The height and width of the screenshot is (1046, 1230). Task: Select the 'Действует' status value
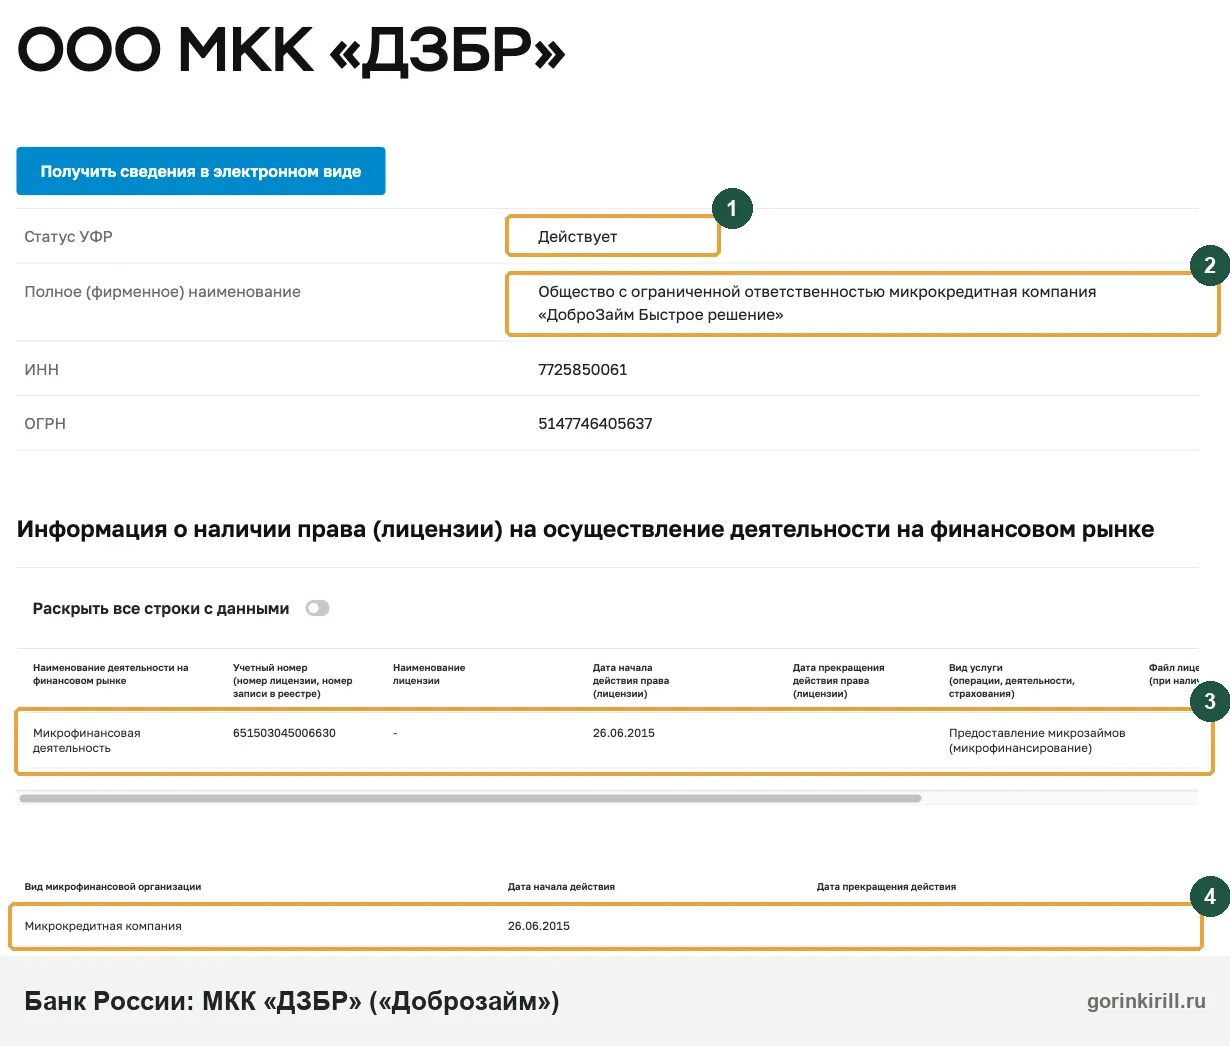(577, 237)
